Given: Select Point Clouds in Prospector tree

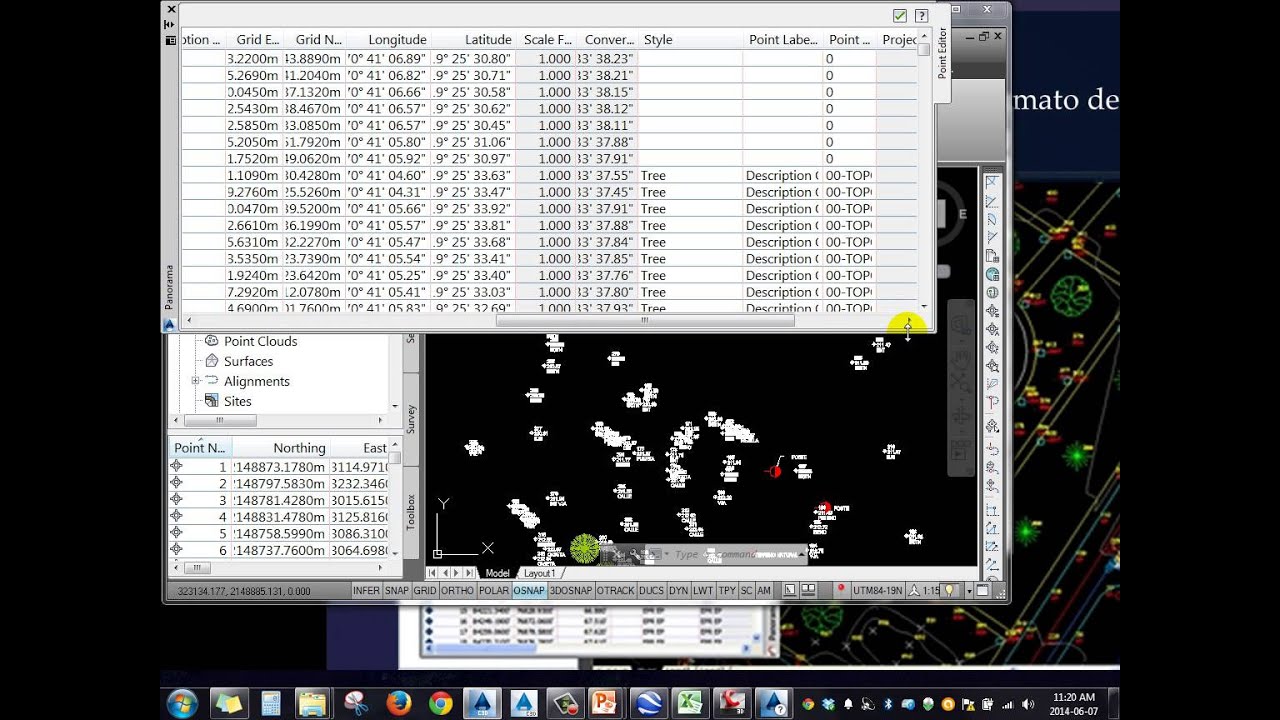Looking at the screenshot, I should point(260,341).
